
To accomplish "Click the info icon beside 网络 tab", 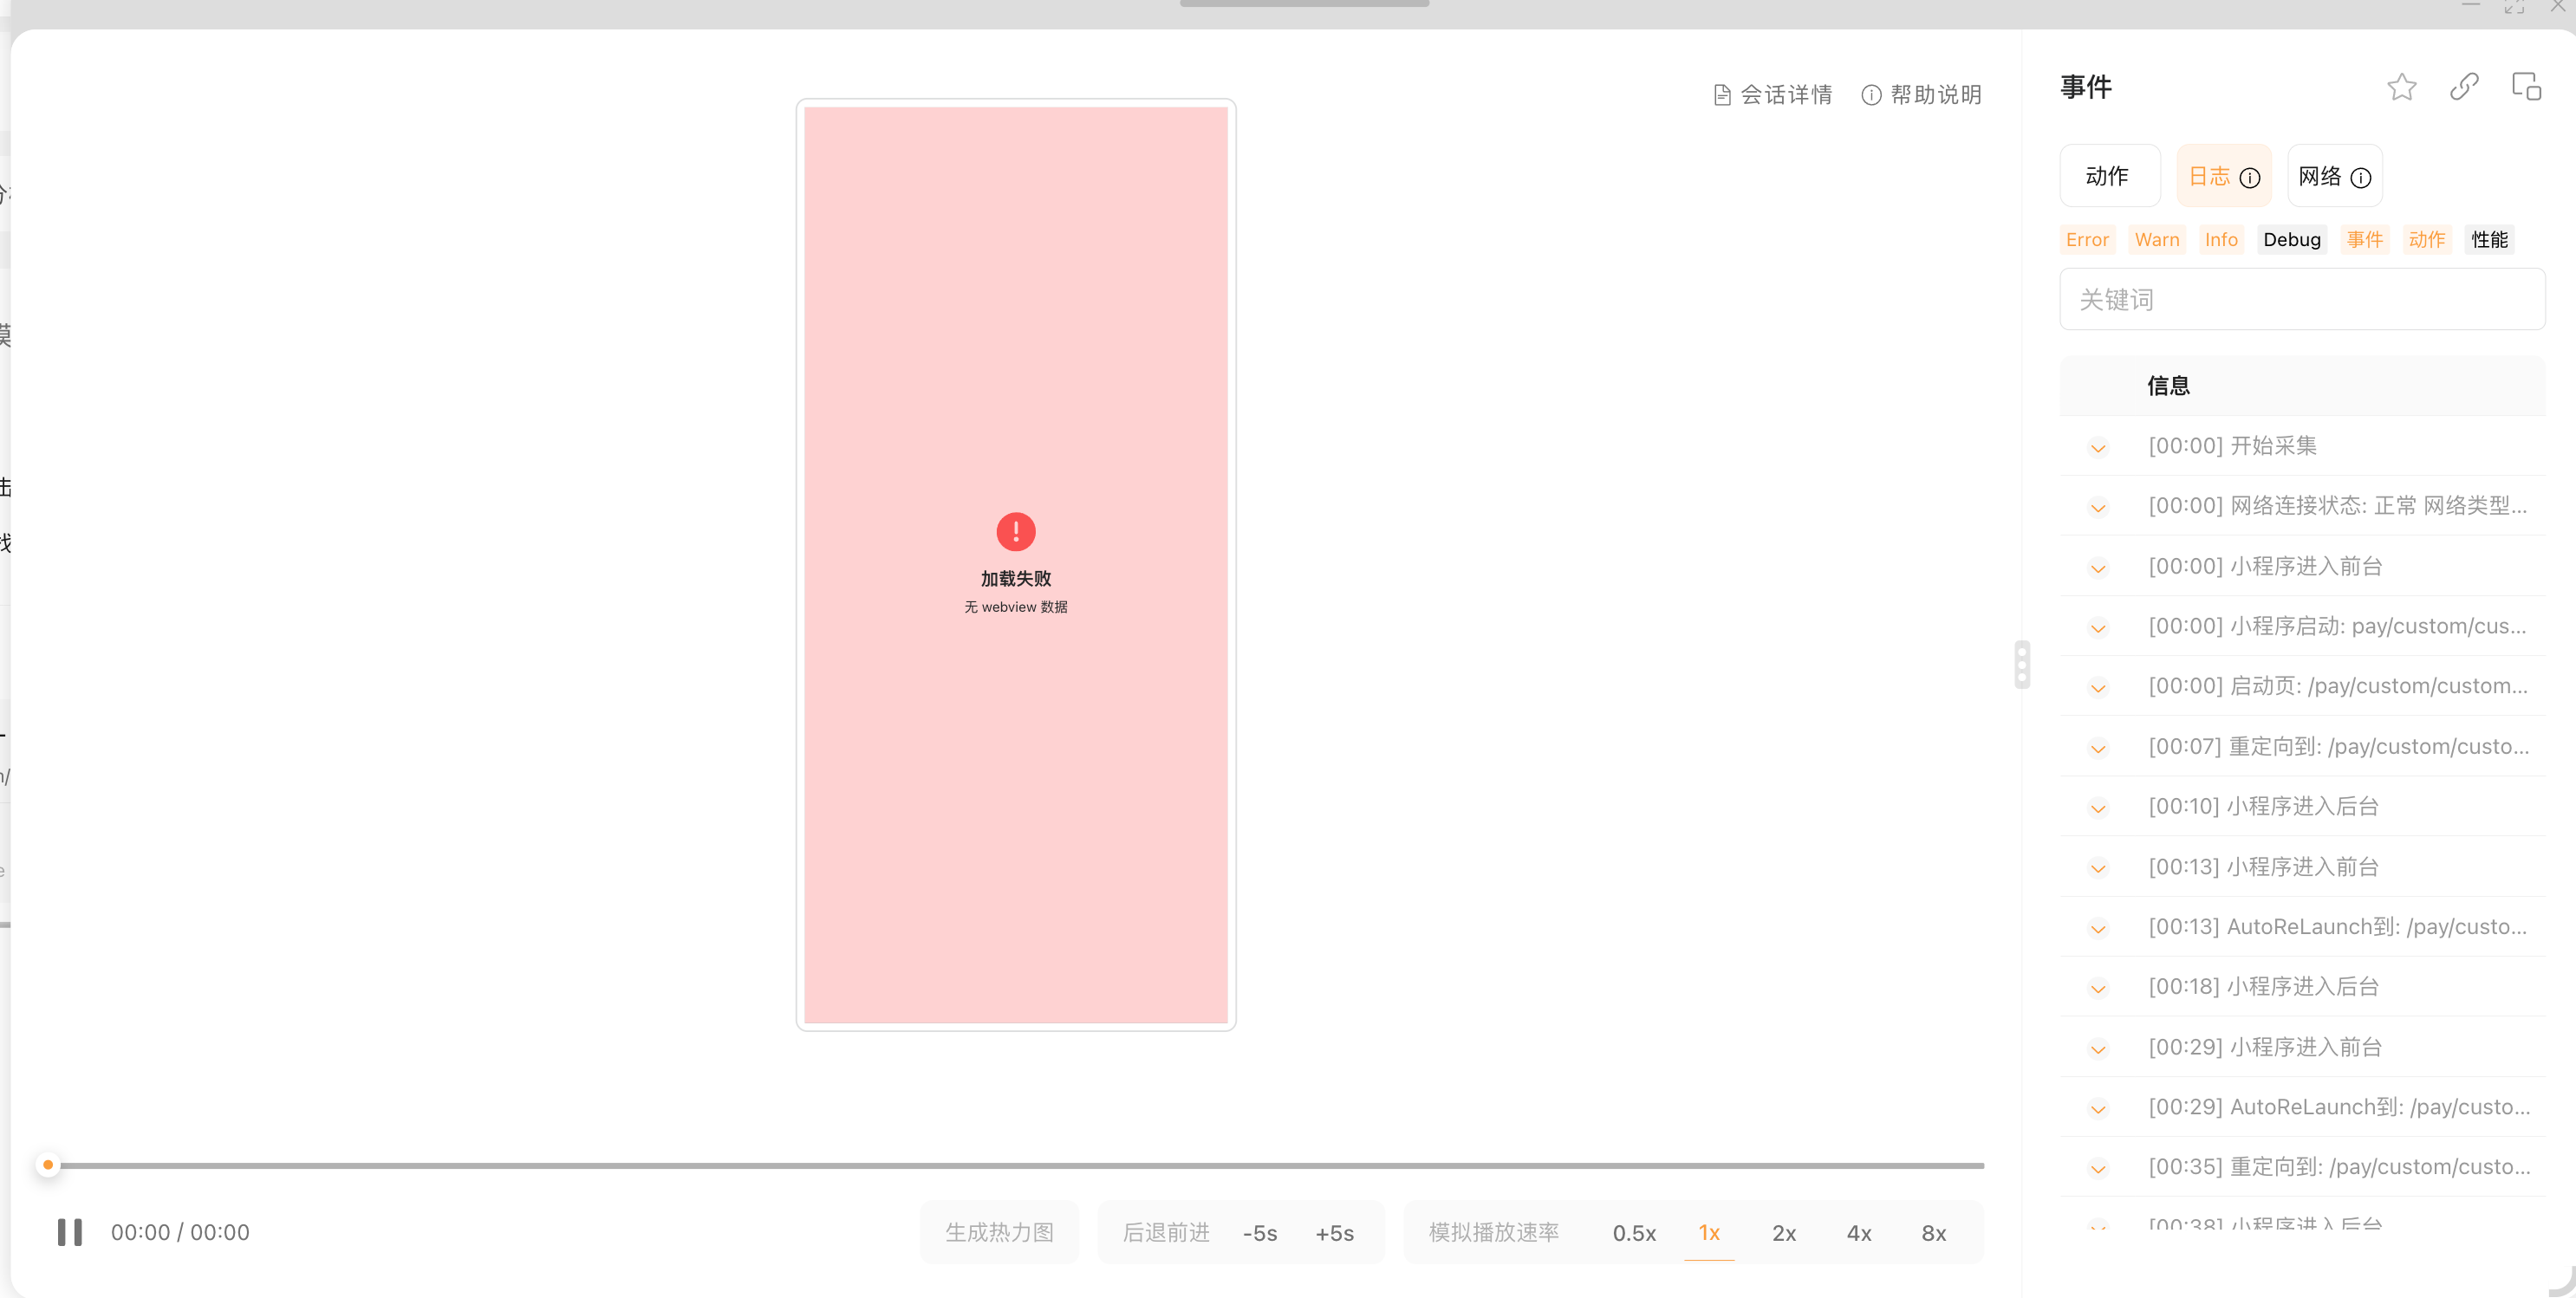I will (x=2361, y=178).
